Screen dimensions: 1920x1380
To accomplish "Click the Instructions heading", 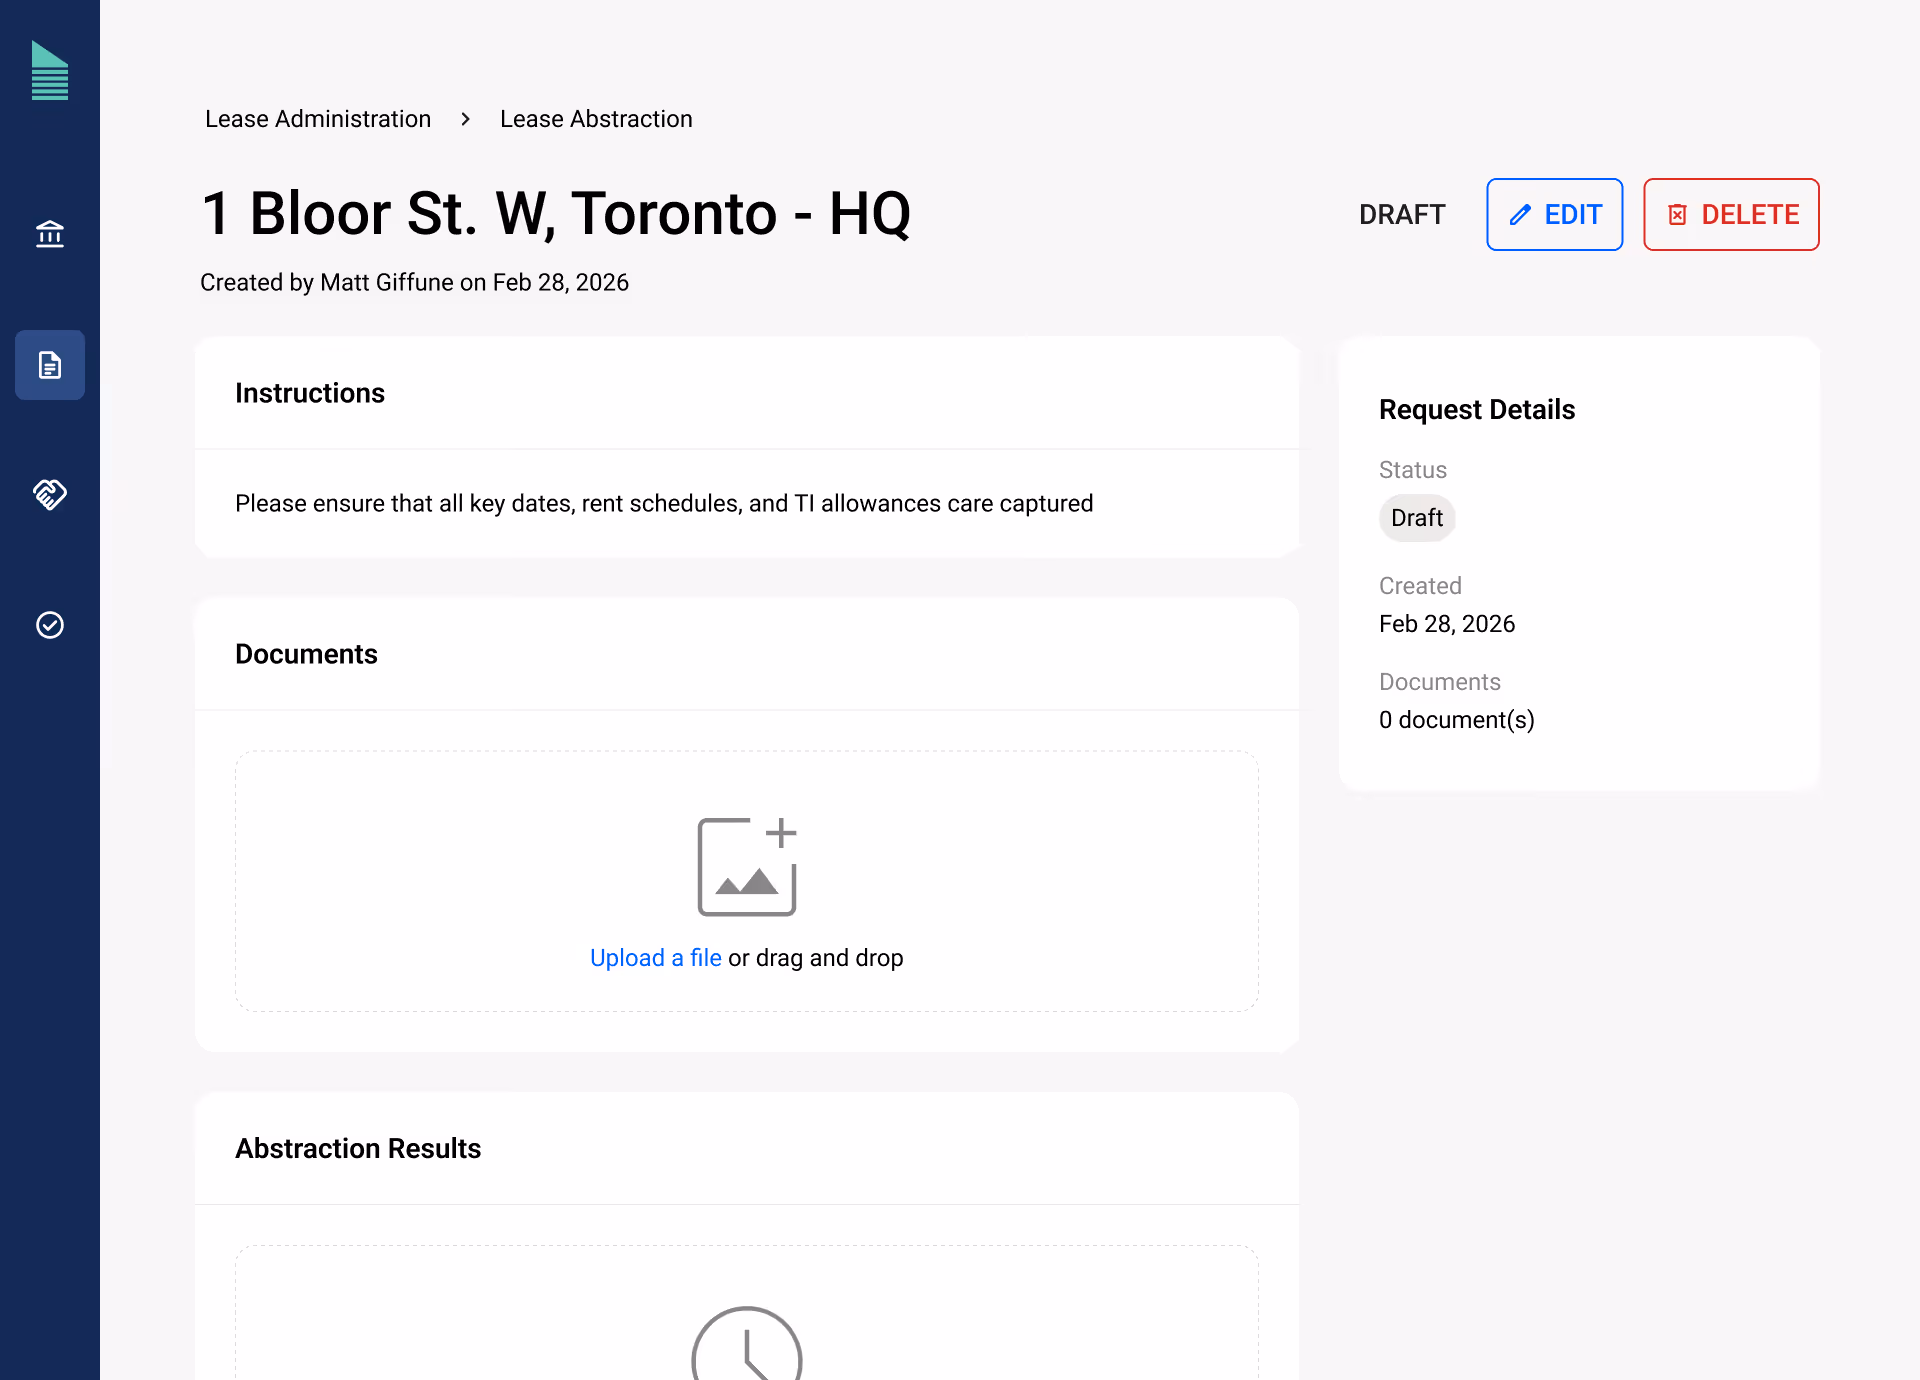I will click(310, 393).
